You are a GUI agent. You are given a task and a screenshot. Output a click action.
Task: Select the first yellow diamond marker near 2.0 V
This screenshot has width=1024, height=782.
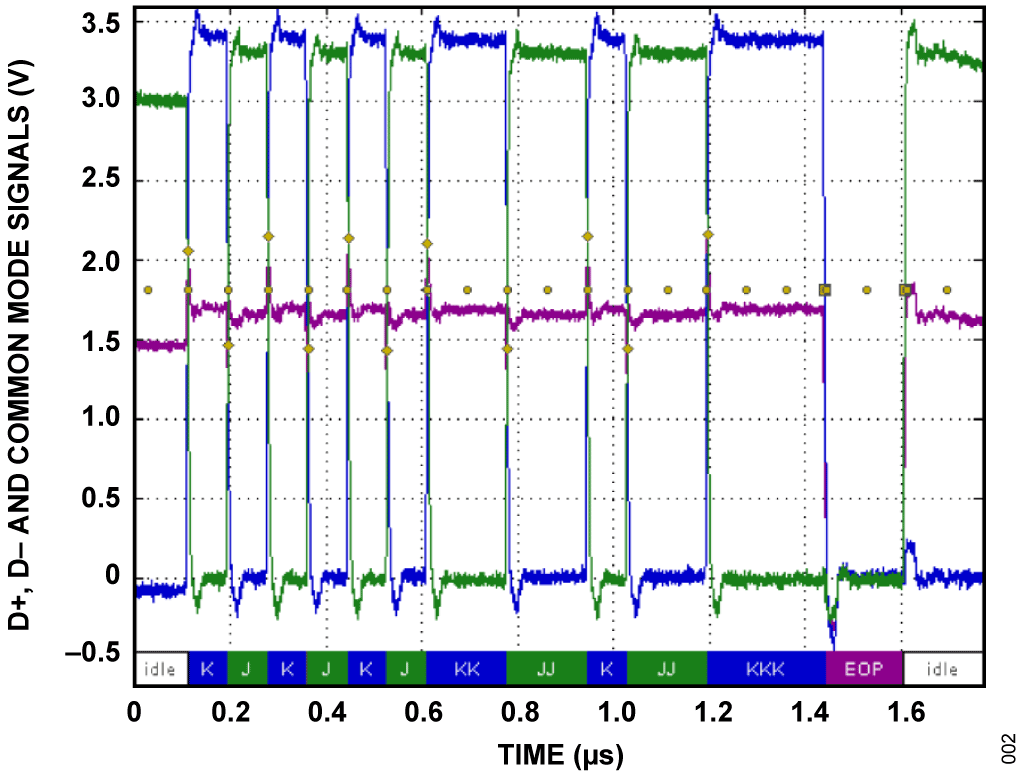pyautogui.click(x=188, y=251)
